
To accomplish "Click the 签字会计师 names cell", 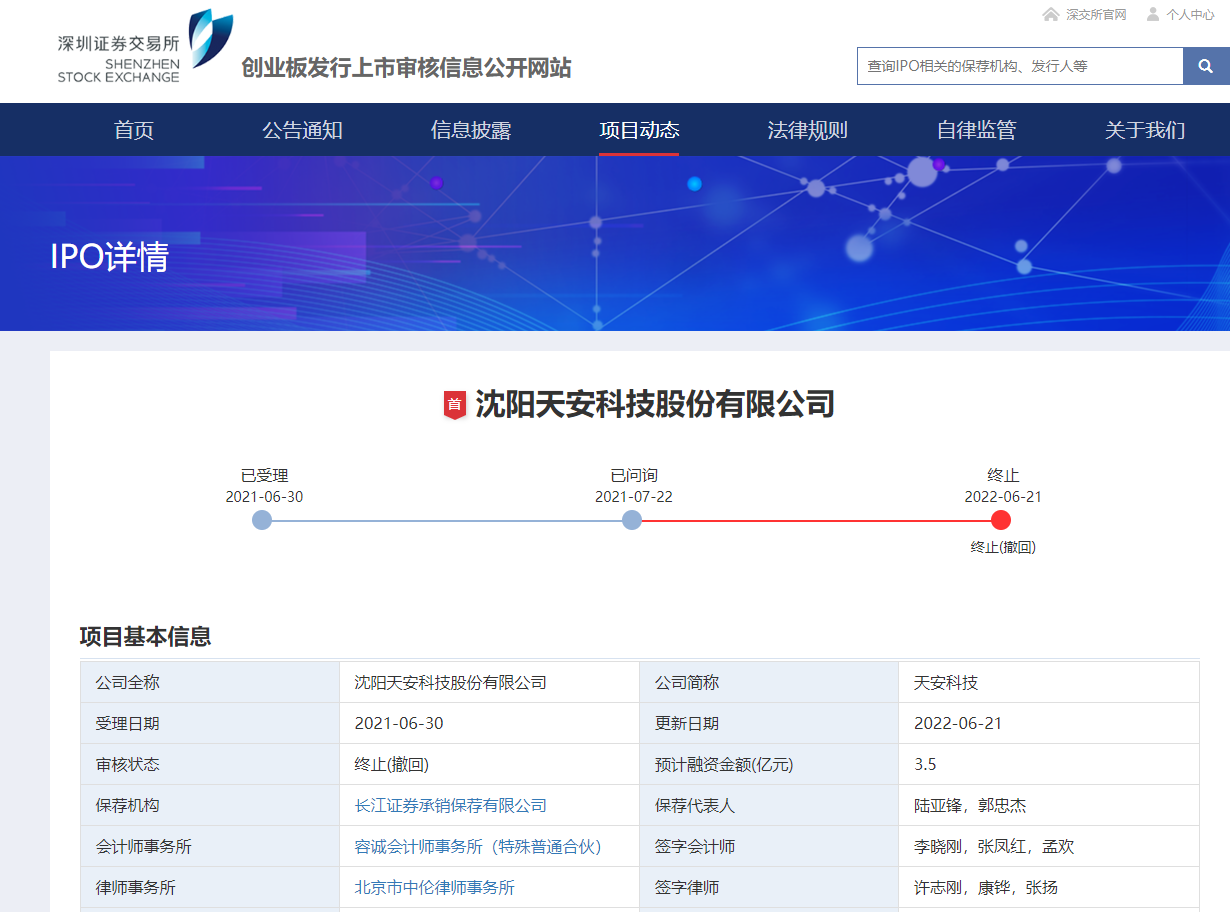I will click(1049, 847).
